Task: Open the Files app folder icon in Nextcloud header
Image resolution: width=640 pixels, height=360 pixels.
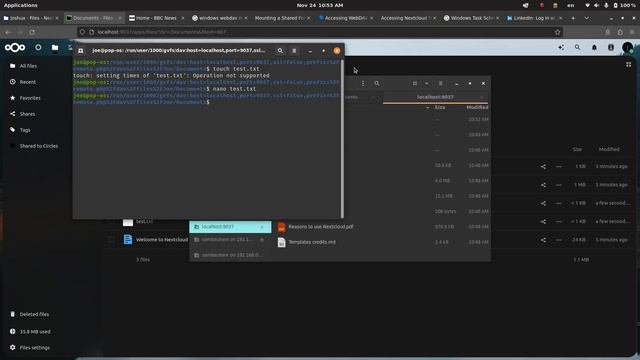Action: [55, 48]
